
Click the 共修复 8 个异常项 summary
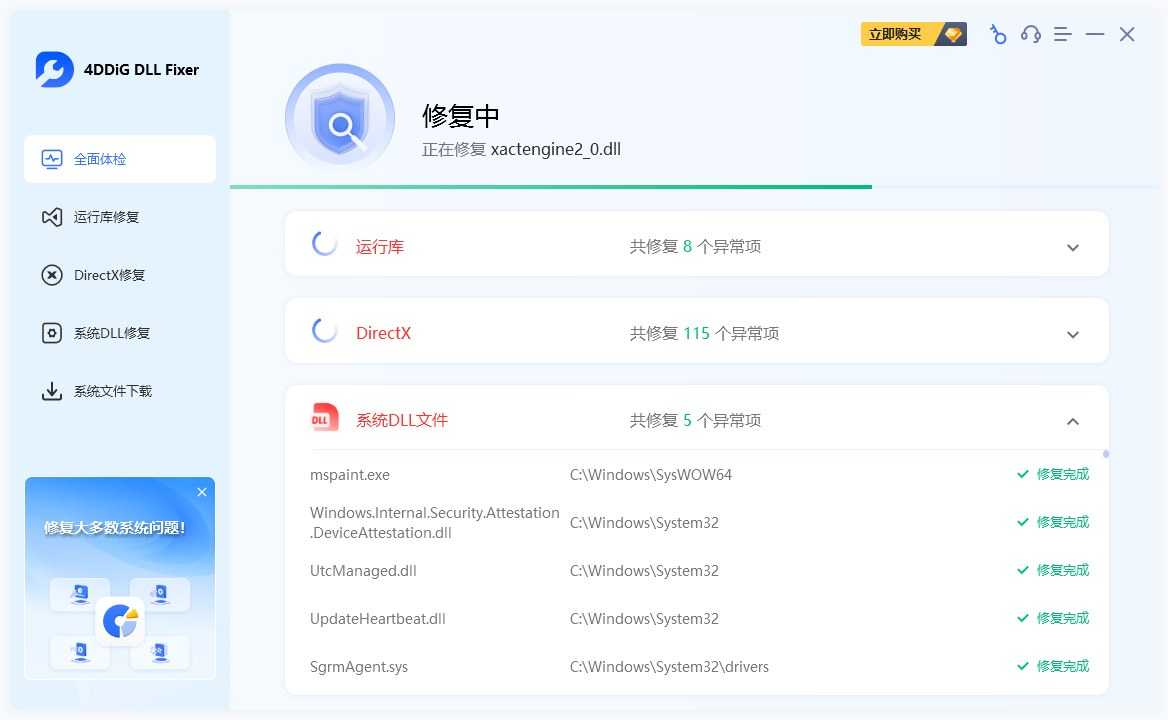695,246
